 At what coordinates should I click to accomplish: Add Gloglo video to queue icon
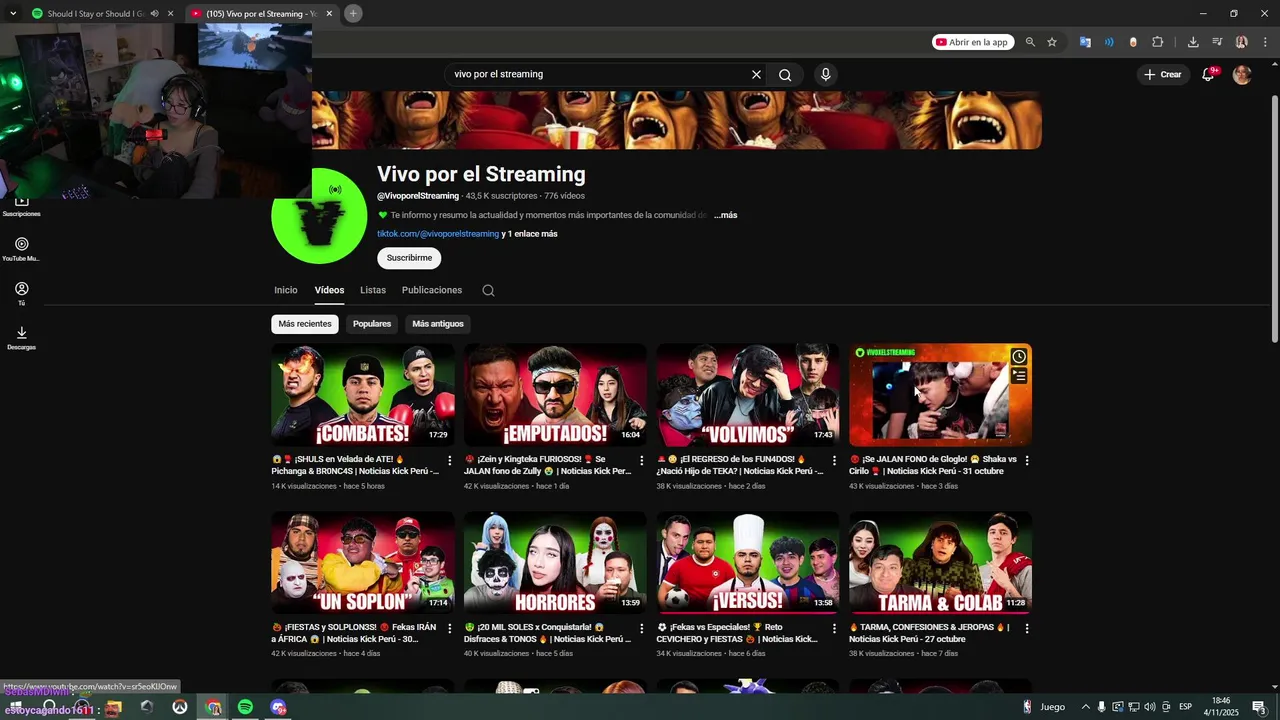[1018, 376]
